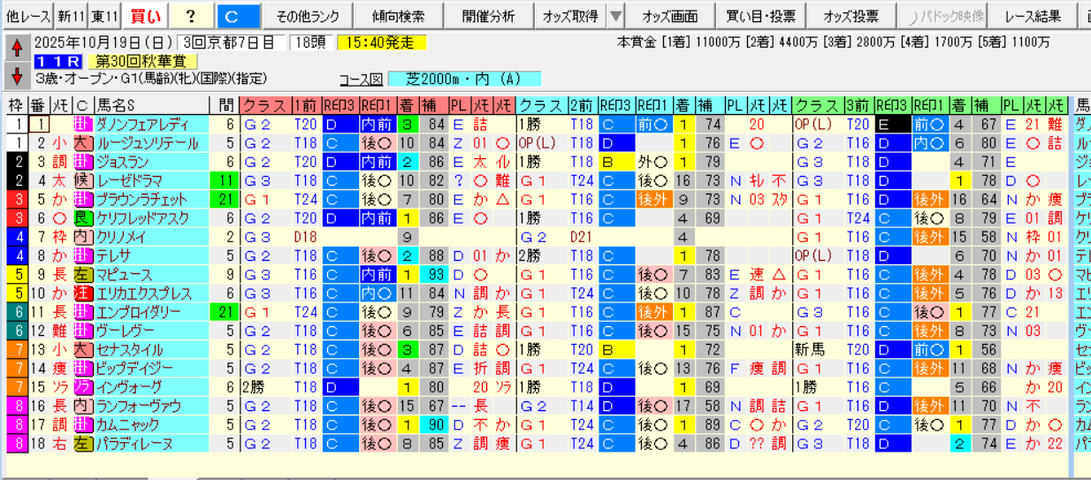The width and height of the screenshot is (1091, 480).
Task: Open 買い目・投票
Action: tap(760, 15)
